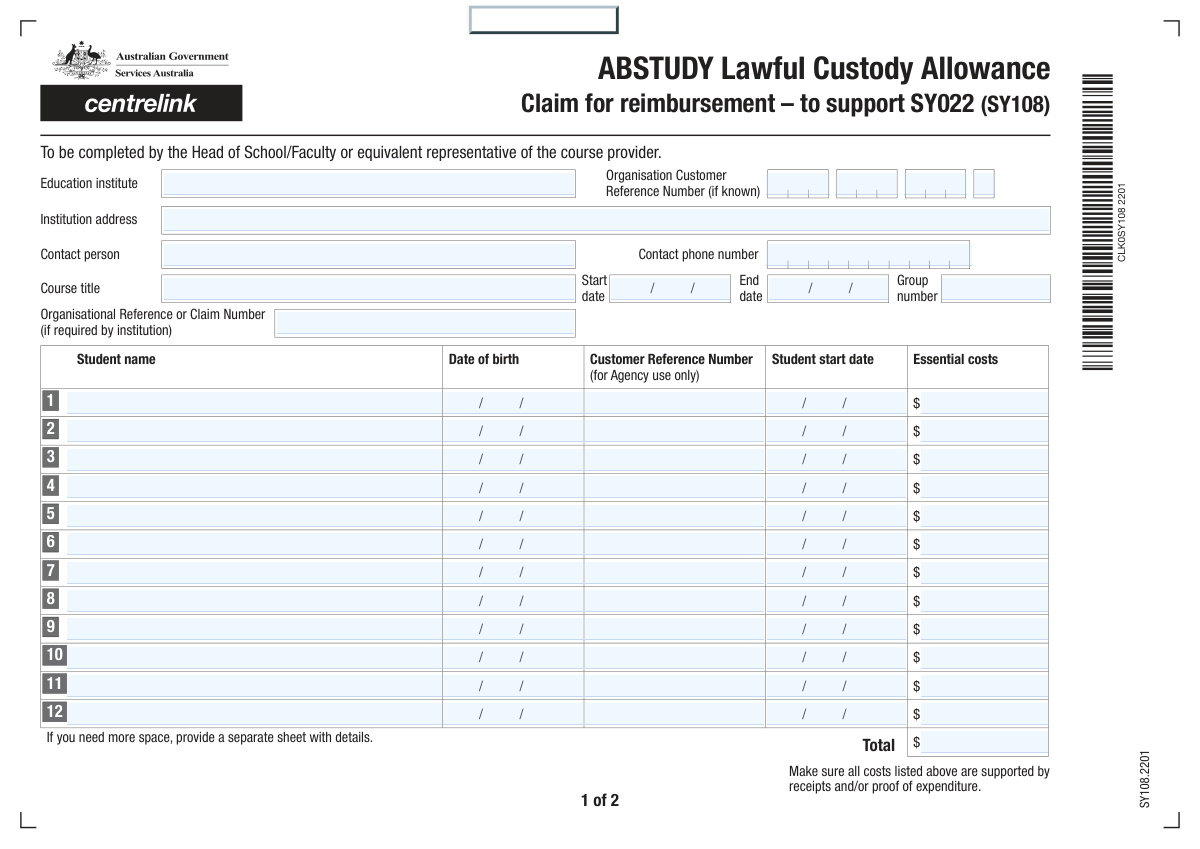Click Customer Reference Number field in row 11
Image resolution: width=1200 pixels, height=849 pixels.
(x=674, y=685)
